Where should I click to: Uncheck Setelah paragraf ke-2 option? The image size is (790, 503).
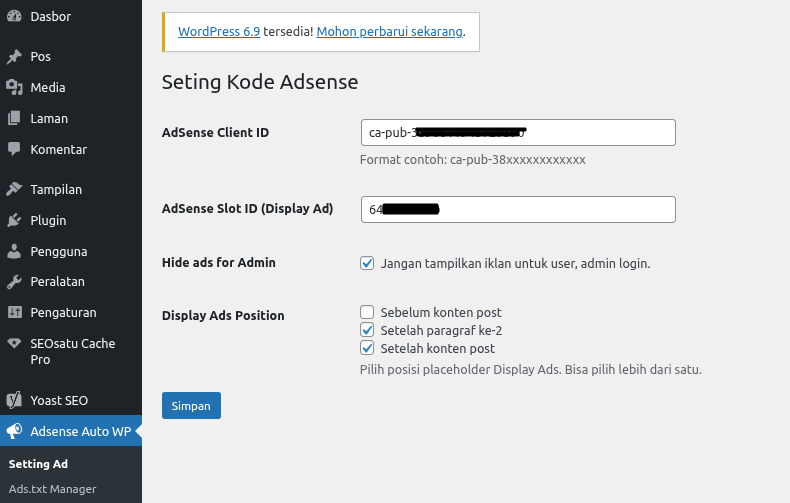tap(367, 330)
